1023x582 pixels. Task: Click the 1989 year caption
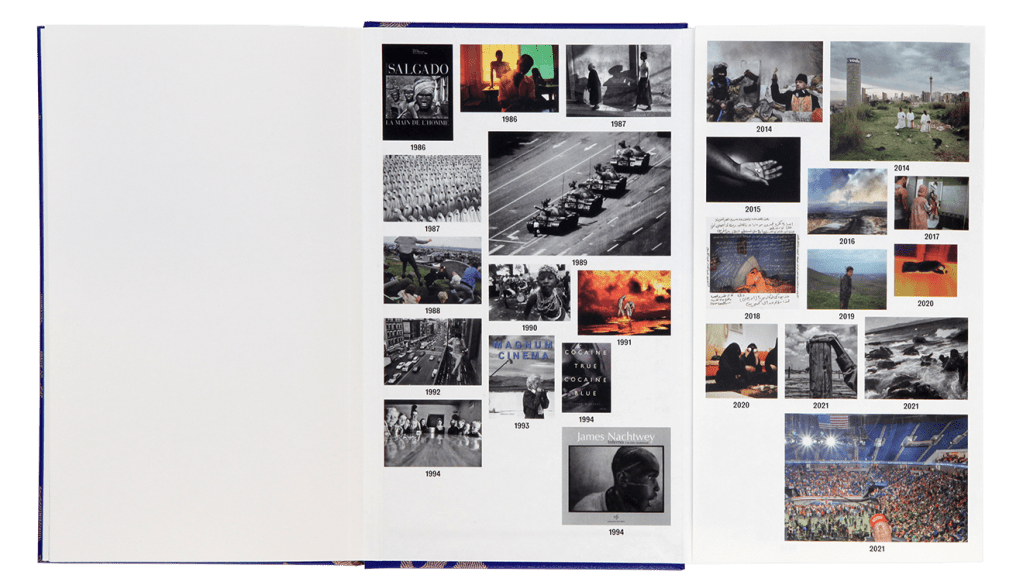tap(579, 263)
